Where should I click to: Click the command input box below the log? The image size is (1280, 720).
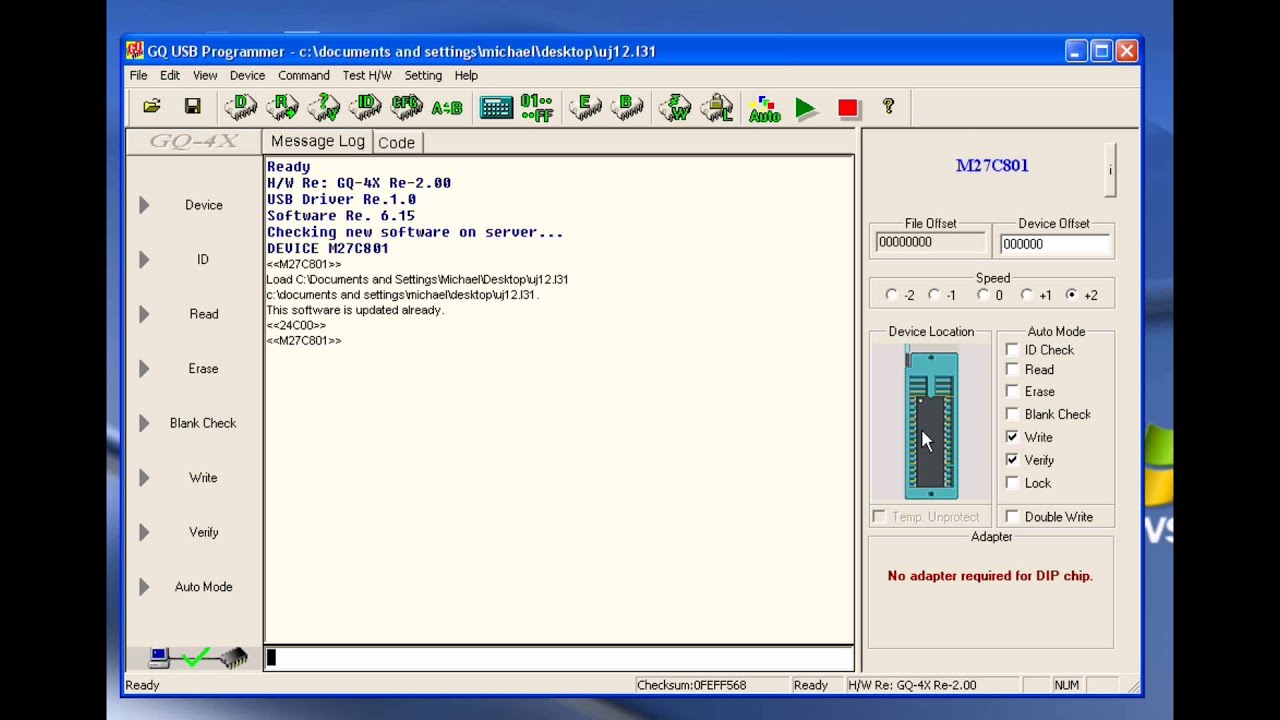pos(559,658)
